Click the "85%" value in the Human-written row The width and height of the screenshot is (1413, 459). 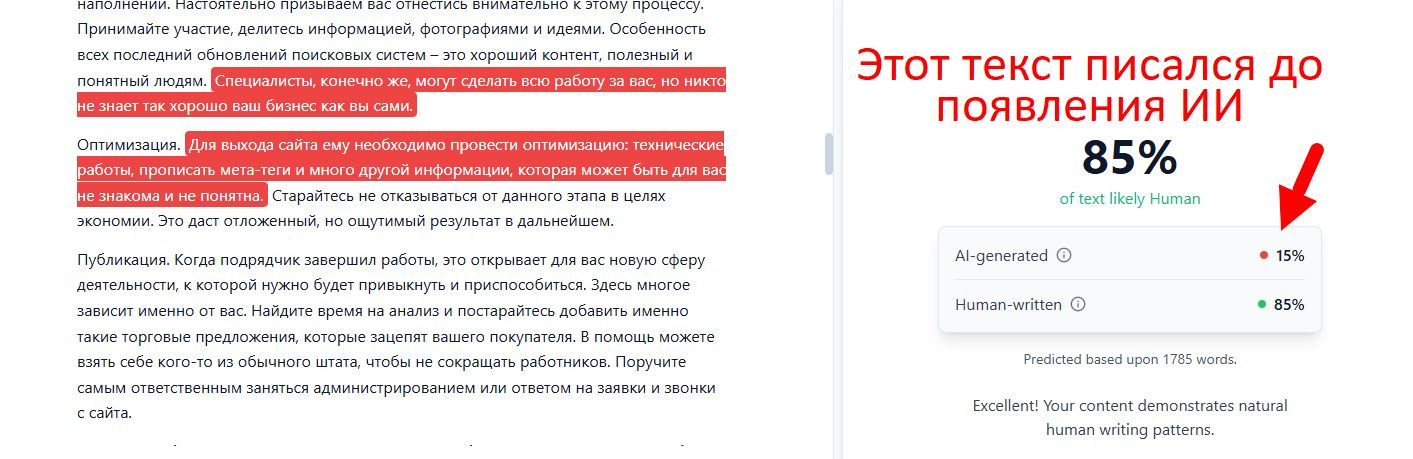coord(1289,304)
